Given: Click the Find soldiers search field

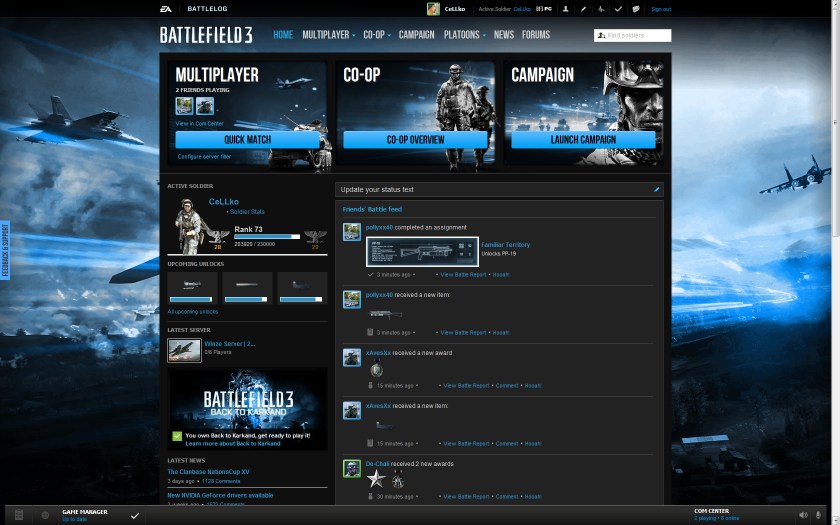Looking at the screenshot, I should pyautogui.click(x=632, y=35).
